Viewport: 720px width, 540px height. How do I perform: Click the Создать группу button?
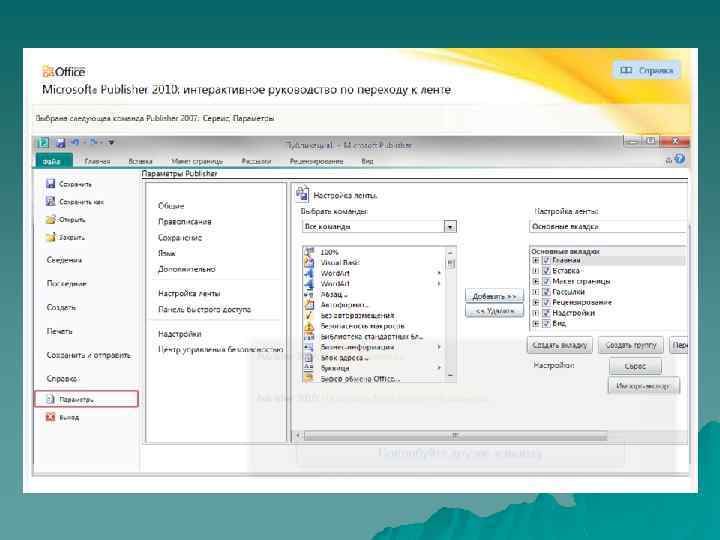click(630, 345)
